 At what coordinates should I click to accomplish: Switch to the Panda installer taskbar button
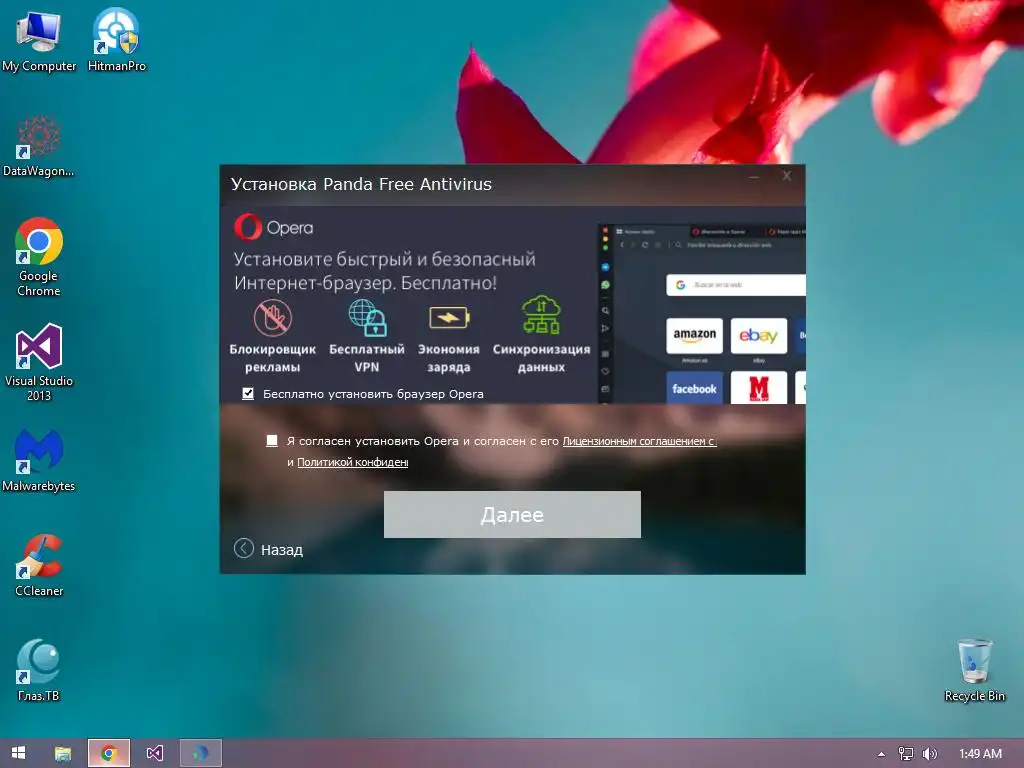(200, 753)
